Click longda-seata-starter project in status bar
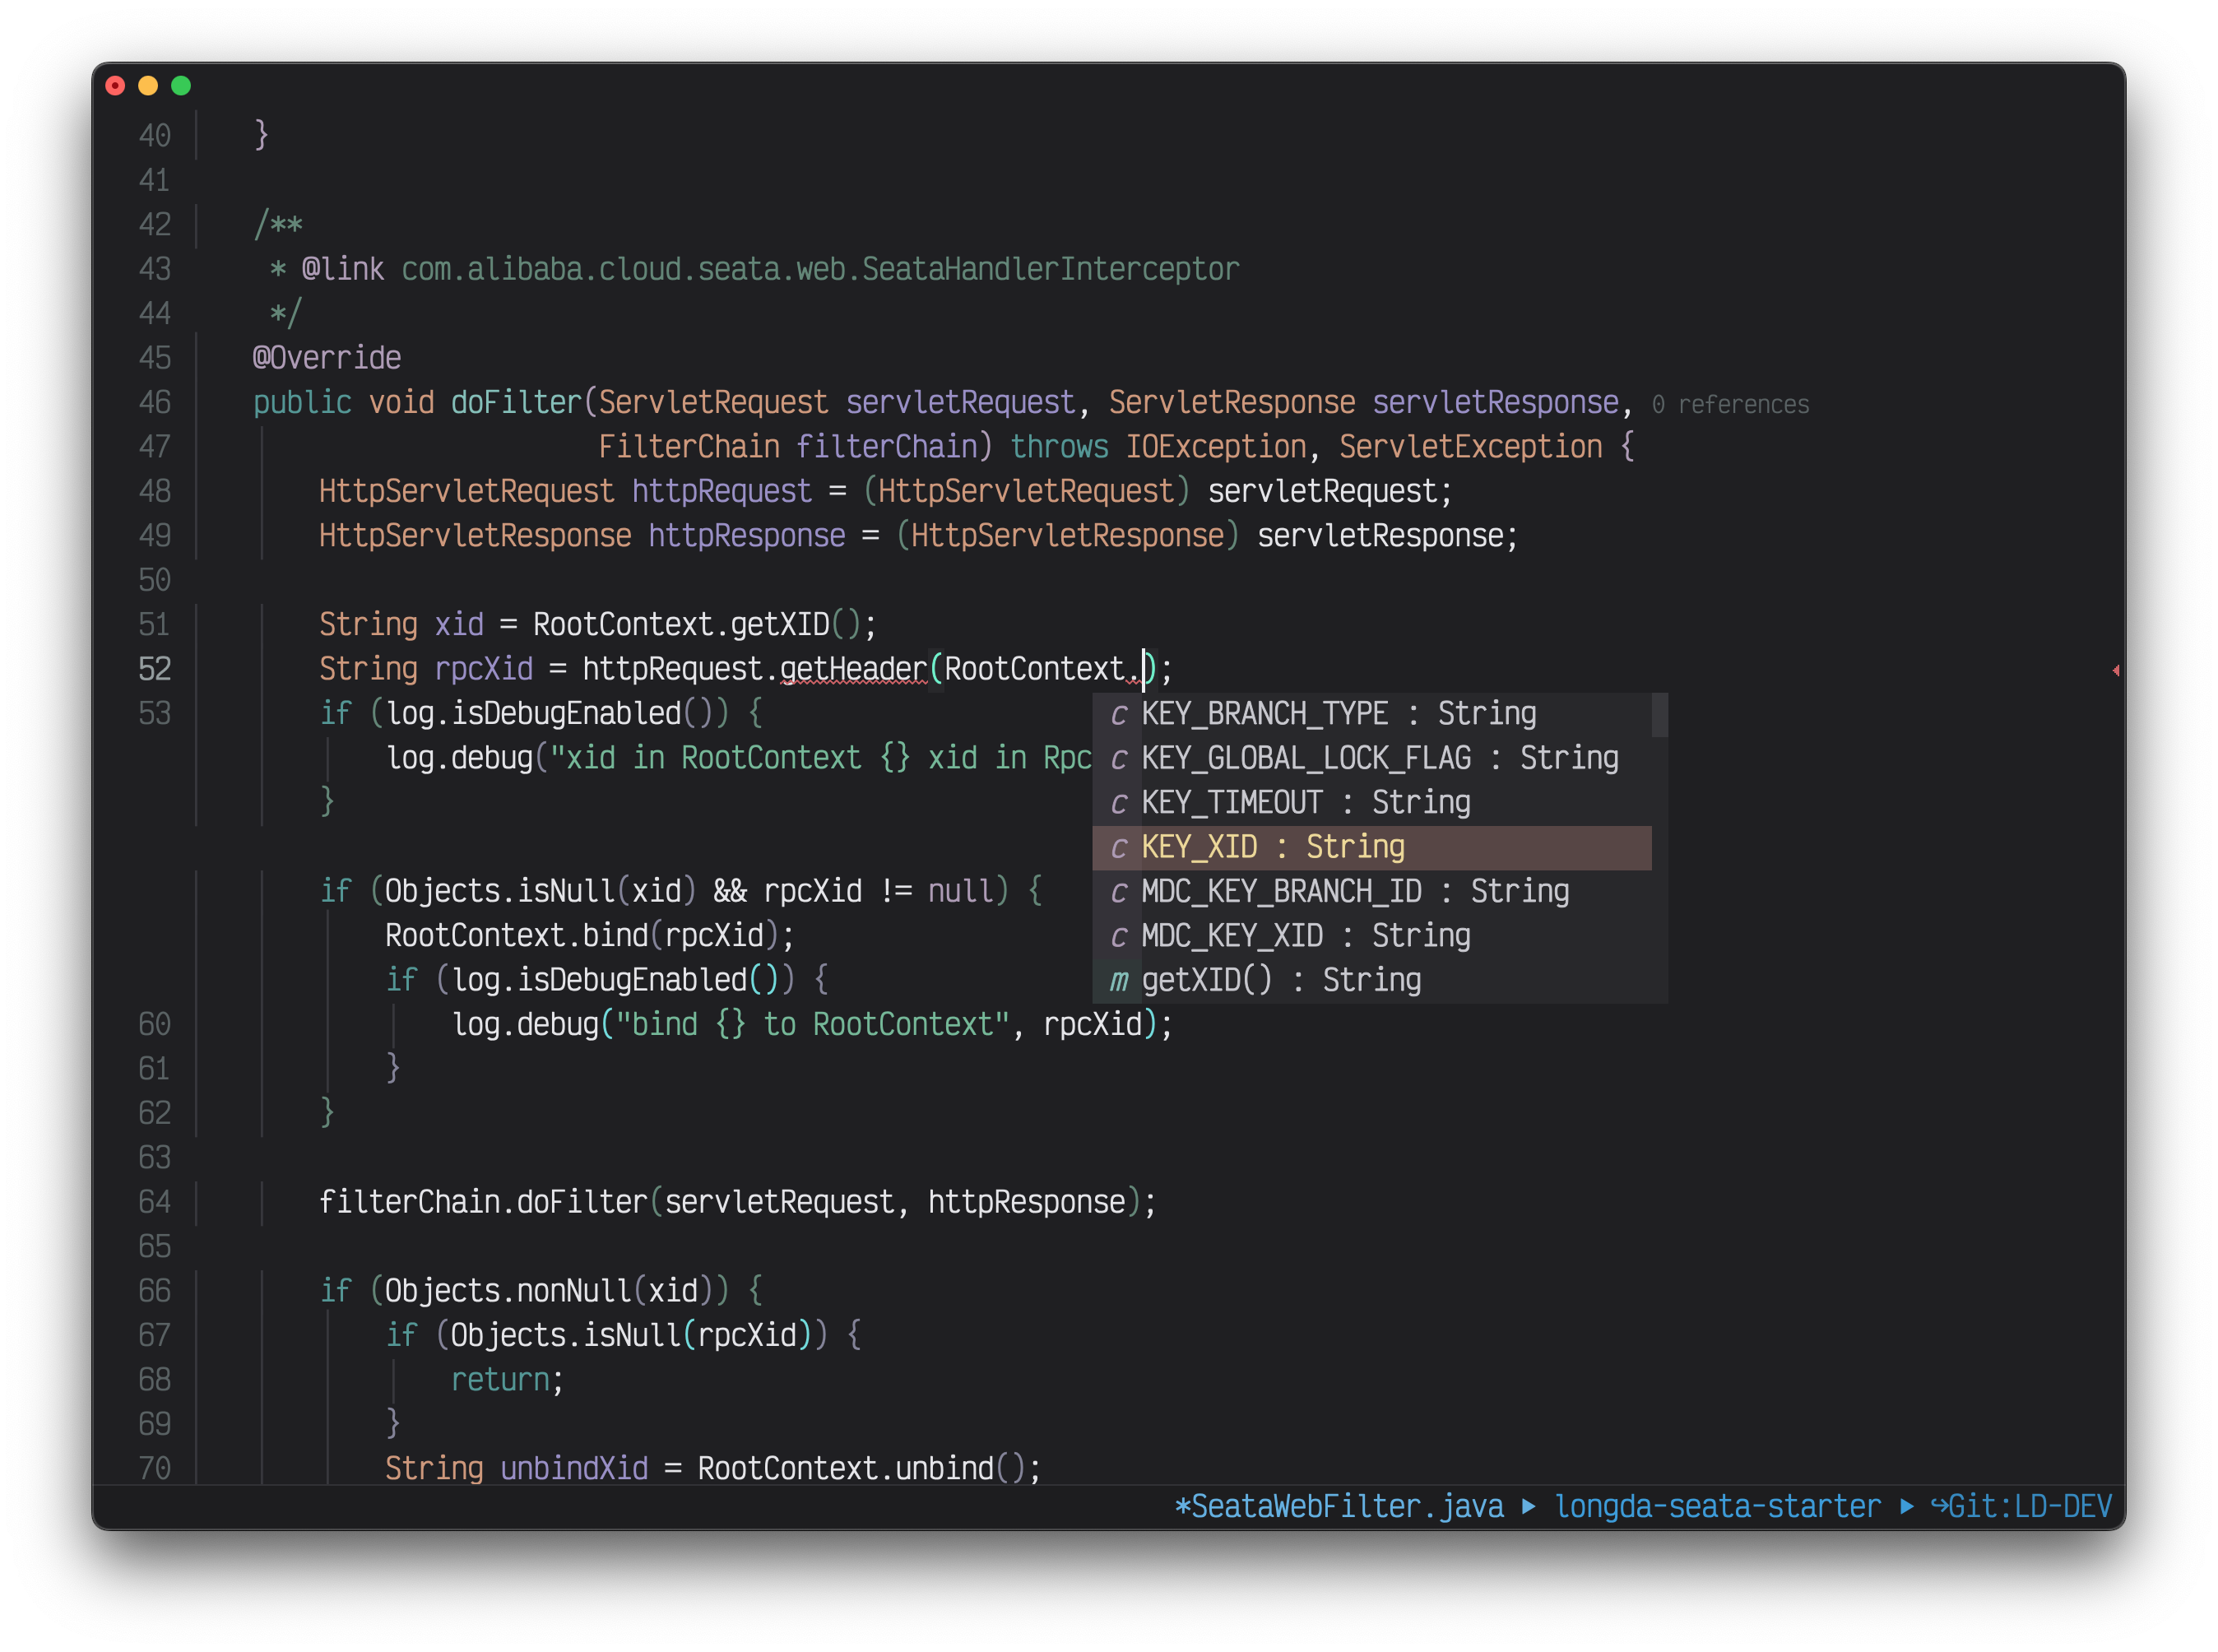Viewport: 2218px width, 1652px height. pyautogui.click(x=1717, y=1506)
